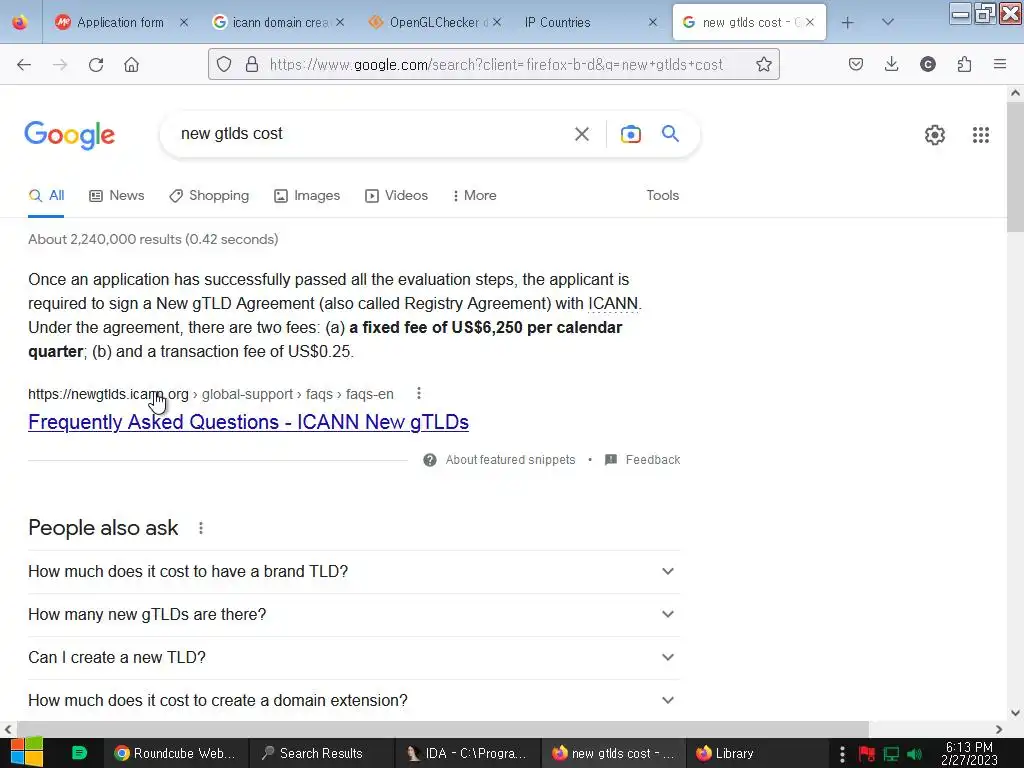Open IDA taskbar window
This screenshot has height=768, width=1024.
[468, 753]
